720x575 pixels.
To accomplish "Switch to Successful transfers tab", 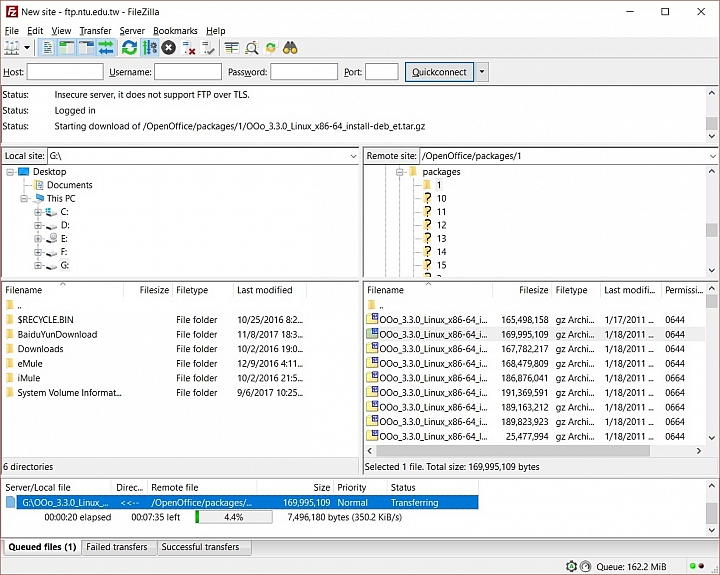I will tap(200, 547).
